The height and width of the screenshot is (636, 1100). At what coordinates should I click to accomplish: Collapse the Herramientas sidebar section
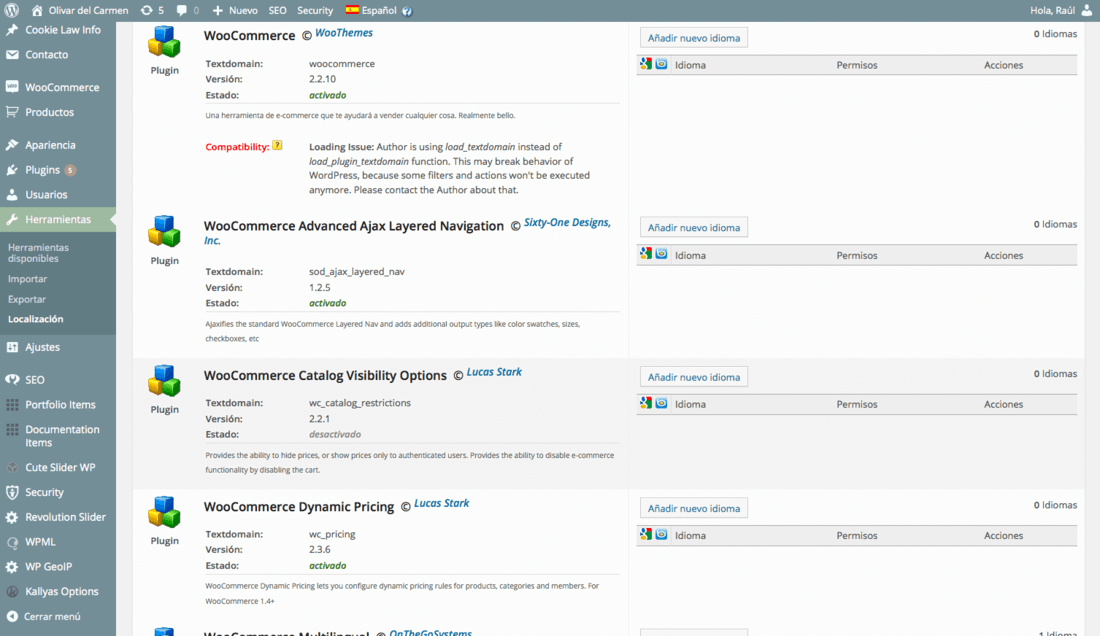[x=58, y=219]
